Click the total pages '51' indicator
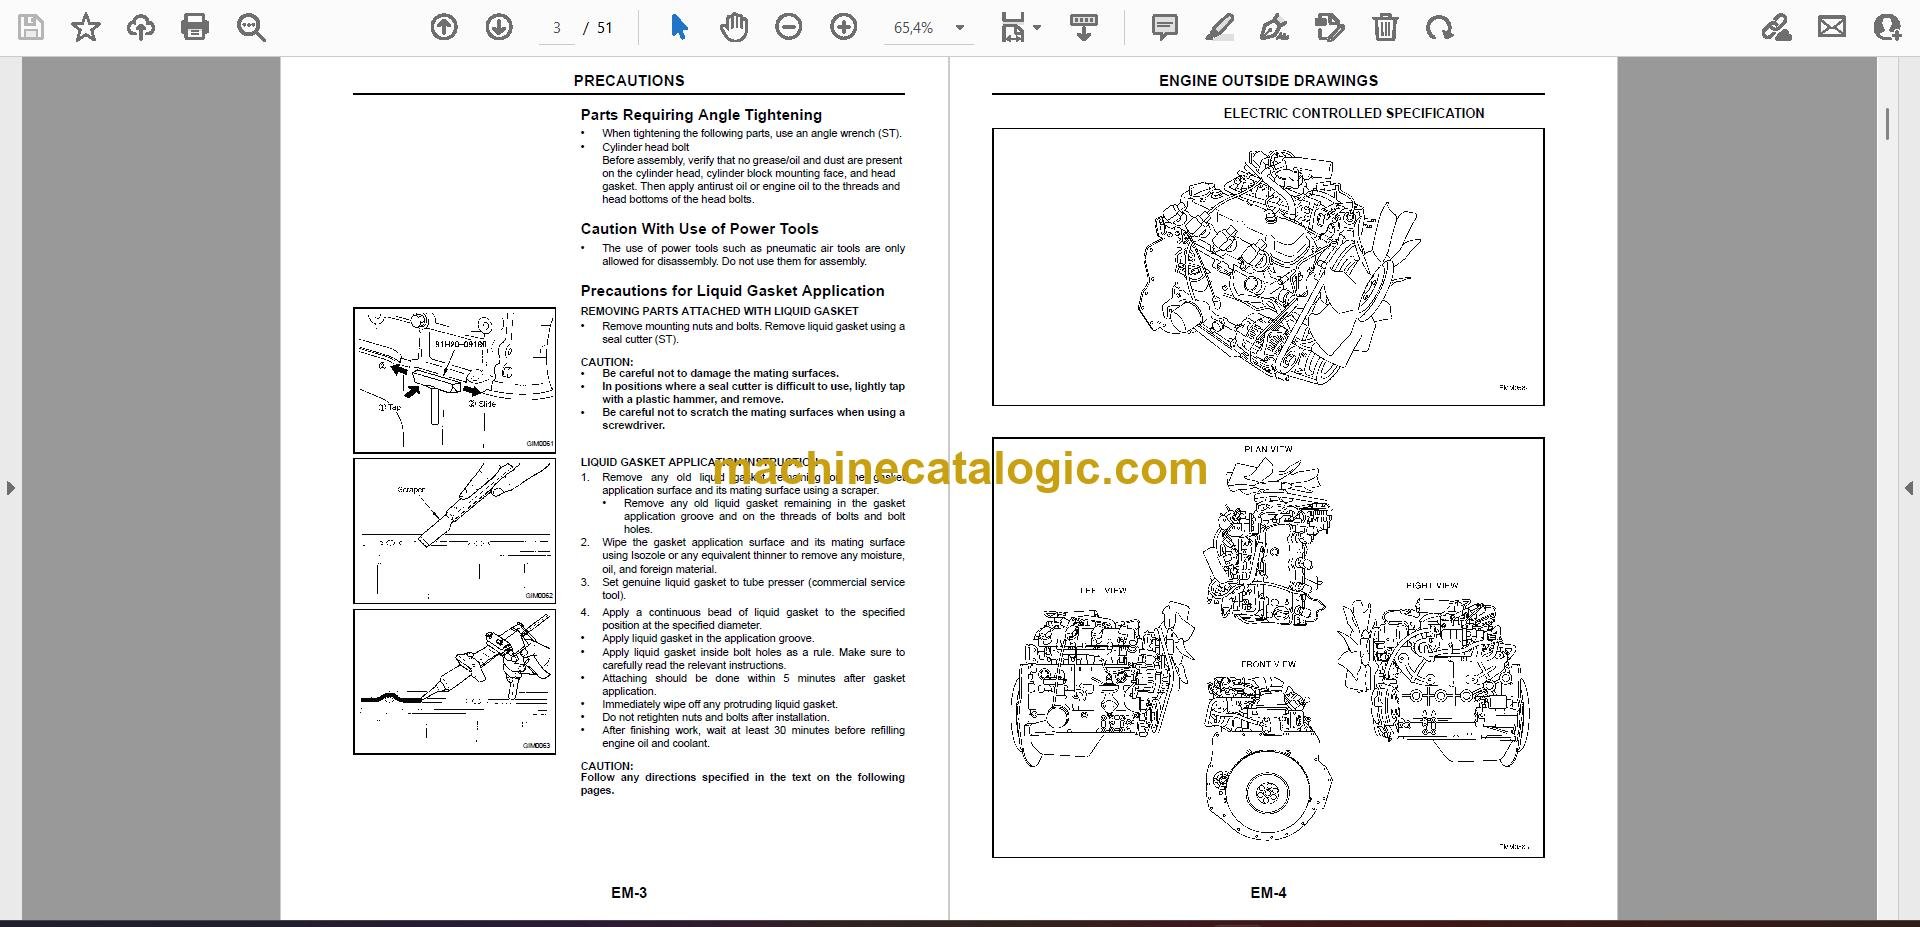Viewport: 1920px width, 927px height. pos(604,28)
